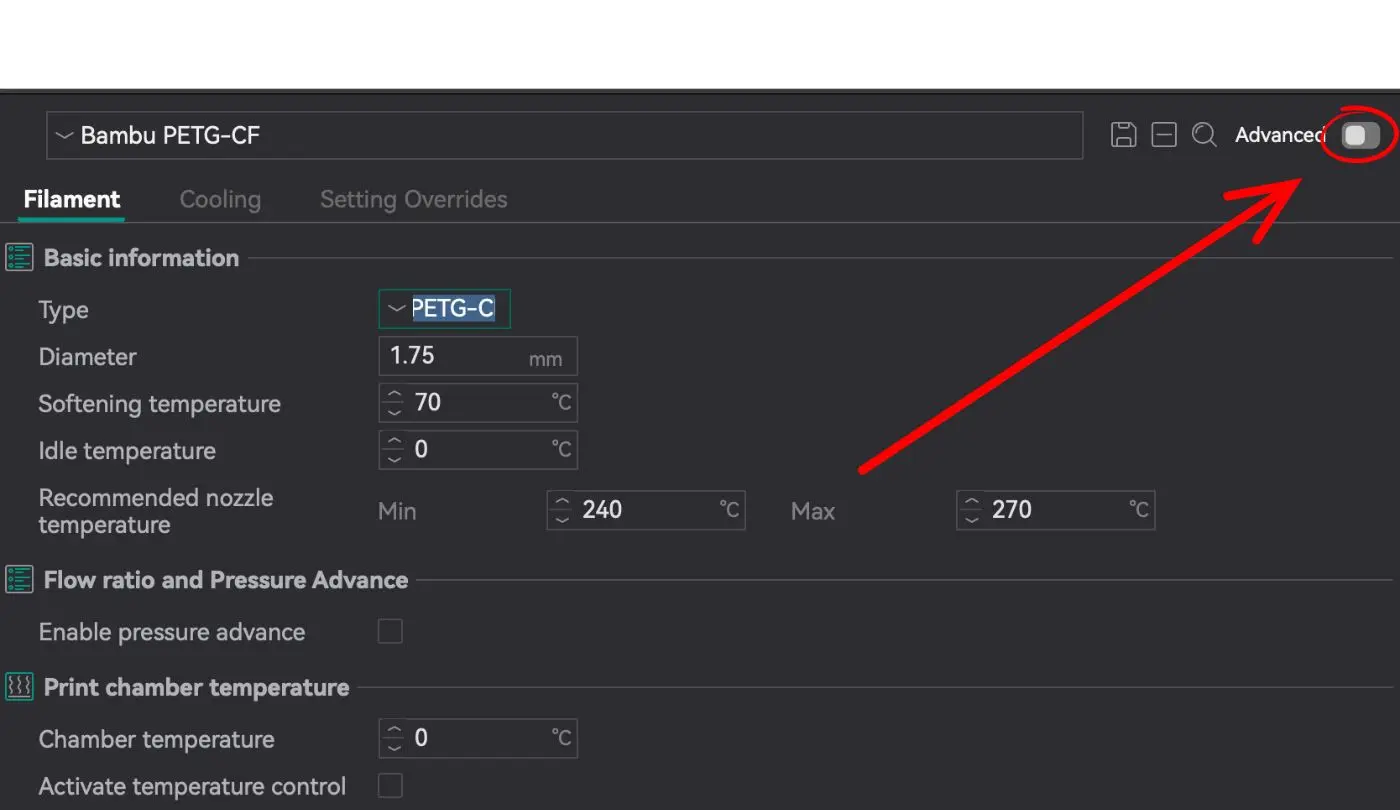The image size is (1400, 810).
Task: Toggle the Advanced mode switch
Action: click(1360, 135)
